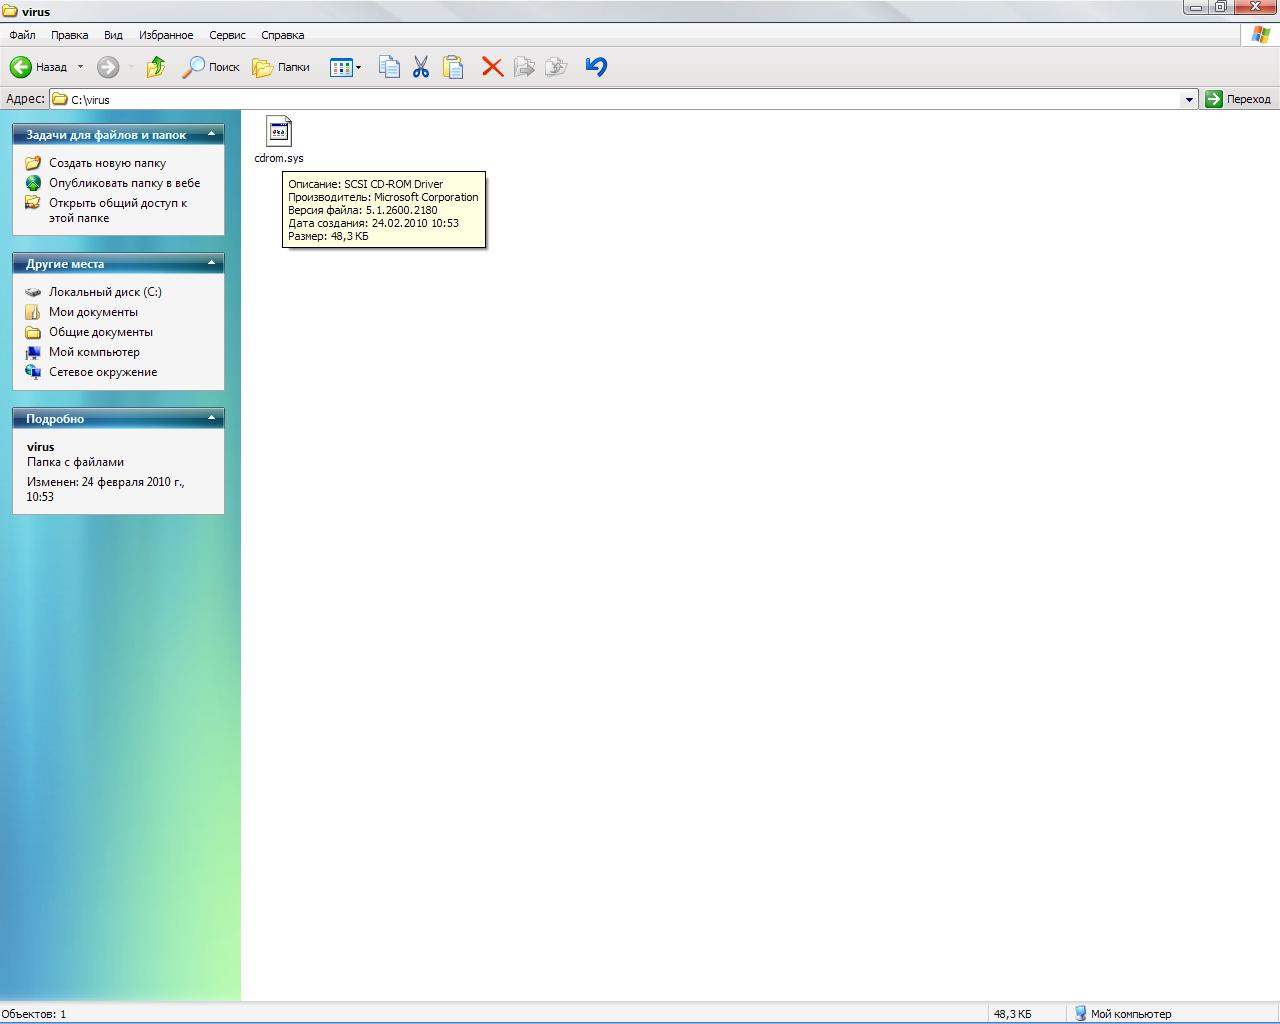Go back with the Назад button
The width and height of the screenshot is (1280, 1024).
(x=38, y=67)
